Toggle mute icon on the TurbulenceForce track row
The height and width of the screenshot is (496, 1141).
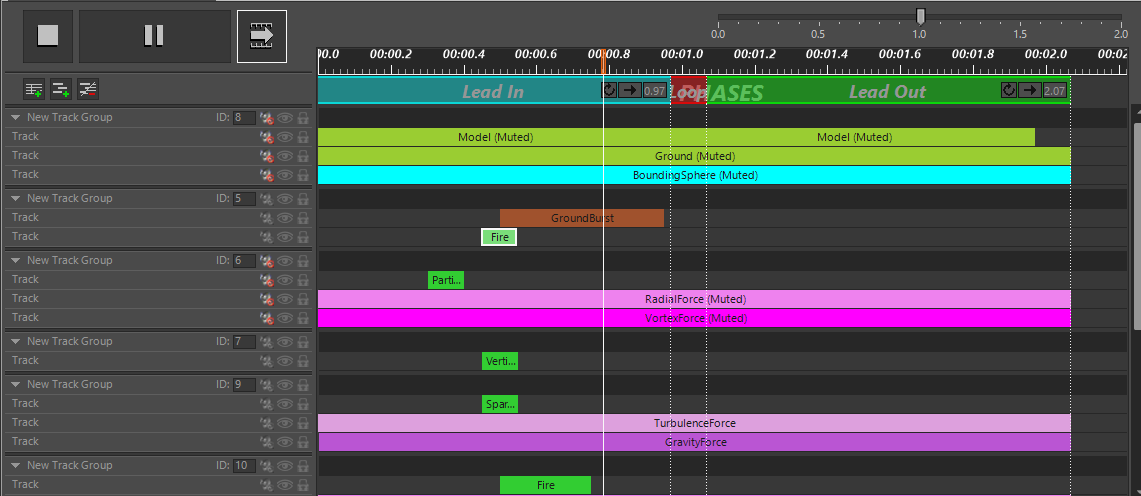click(267, 422)
